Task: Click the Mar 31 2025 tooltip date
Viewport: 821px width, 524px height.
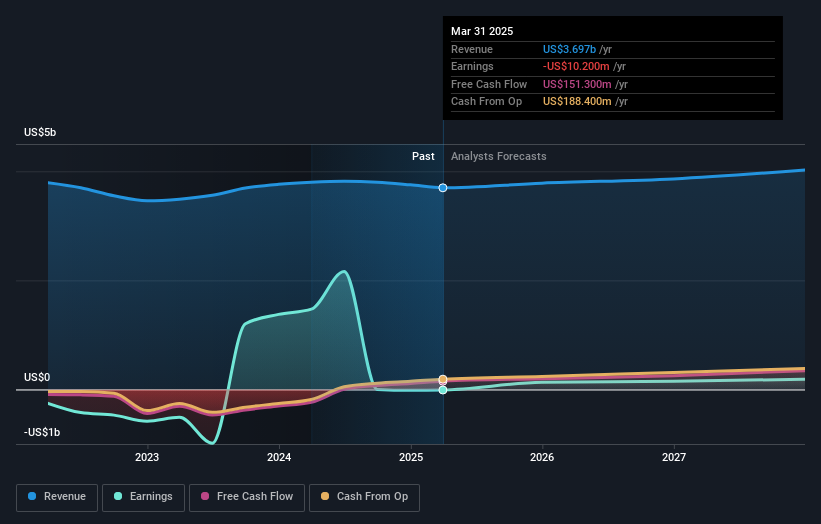Action: 482,31
